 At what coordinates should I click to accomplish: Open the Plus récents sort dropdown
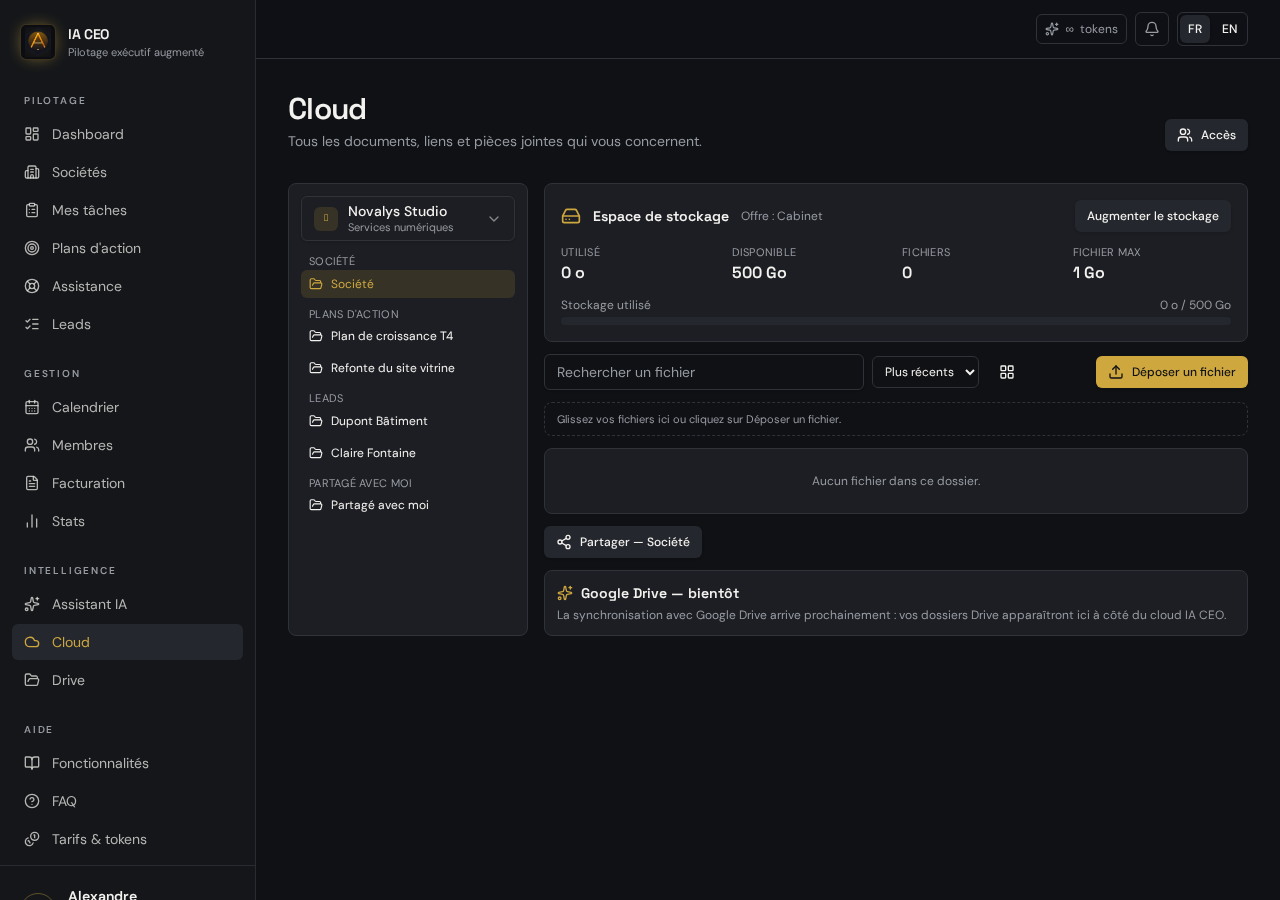click(925, 372)
